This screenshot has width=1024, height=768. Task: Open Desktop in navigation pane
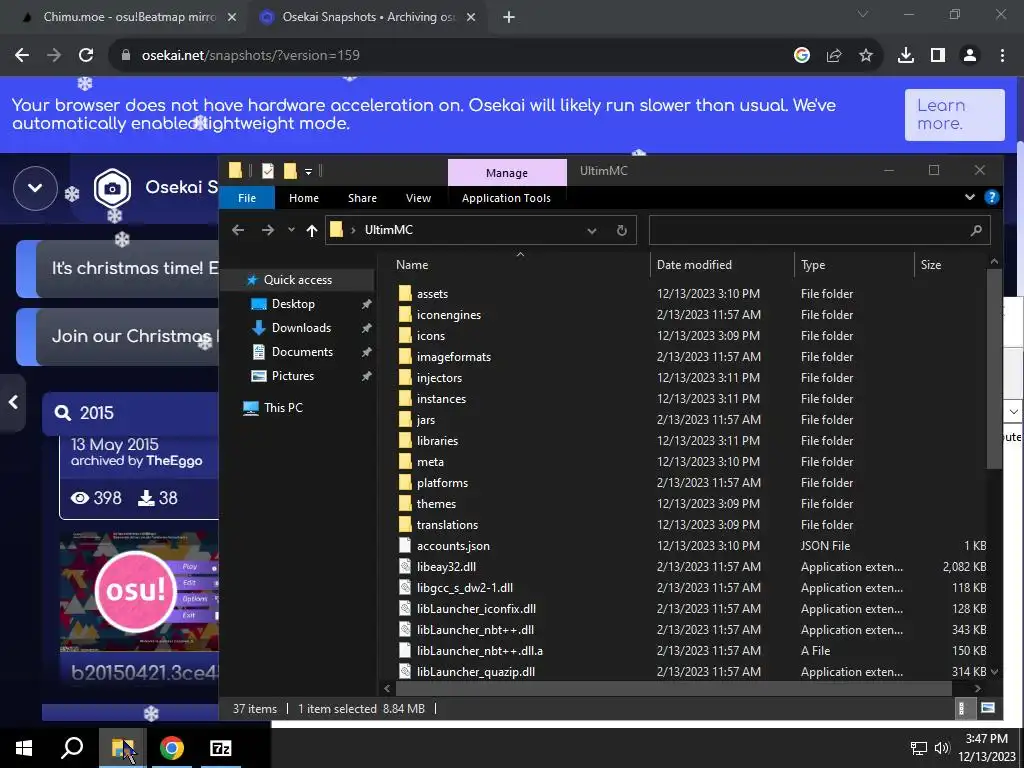click(293, 304)
